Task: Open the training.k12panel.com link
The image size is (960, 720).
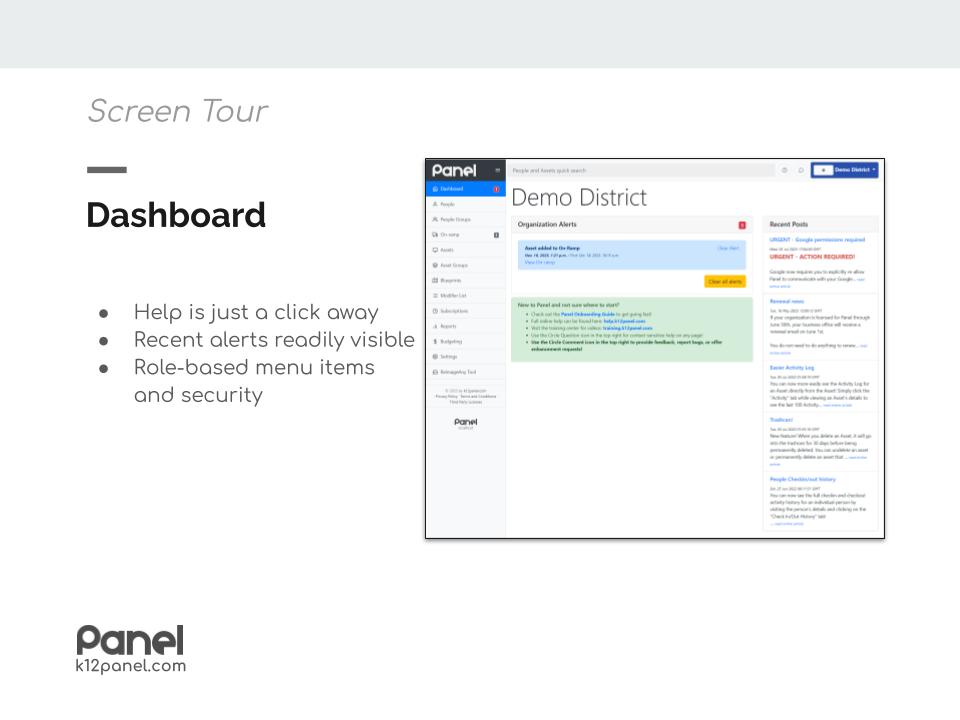Action: pos(627,328)
